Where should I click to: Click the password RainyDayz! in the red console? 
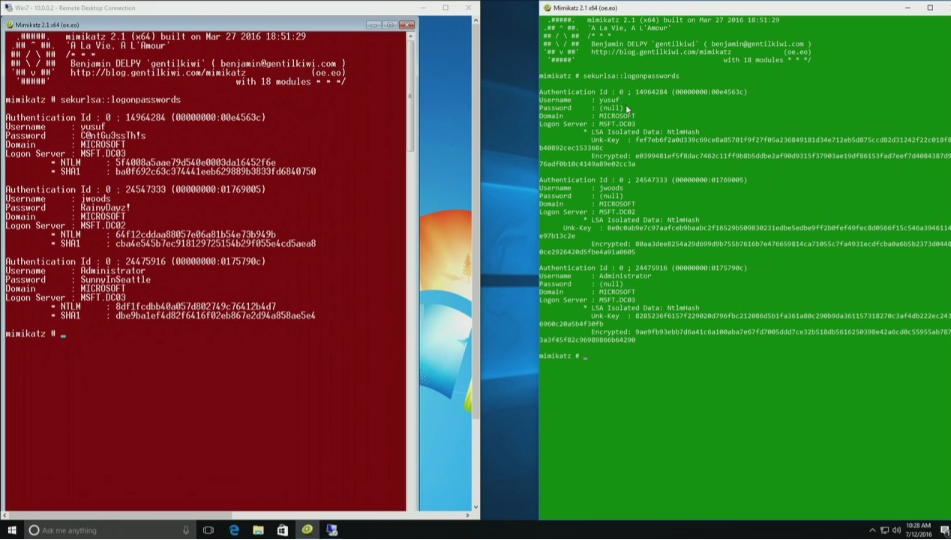coord(105,208)
